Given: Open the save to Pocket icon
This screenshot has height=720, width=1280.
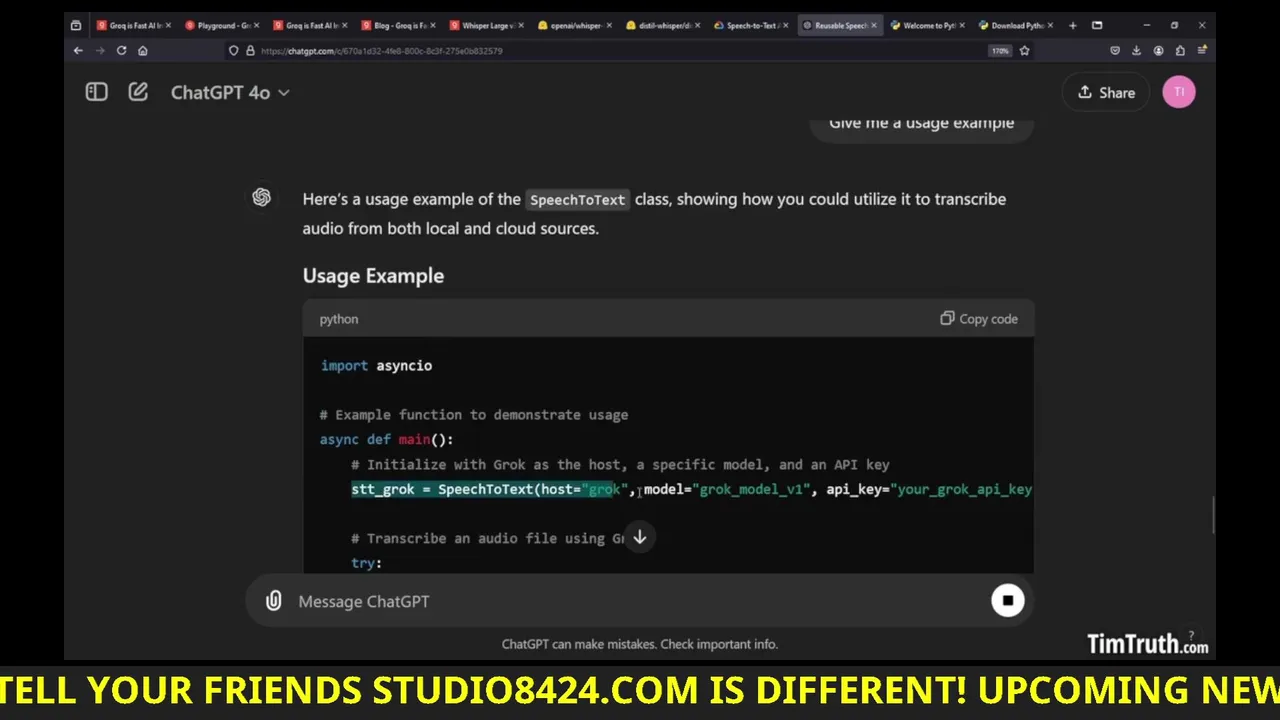Looking at the screenshot, I should pyautogui.click(x=1115, y=51).
